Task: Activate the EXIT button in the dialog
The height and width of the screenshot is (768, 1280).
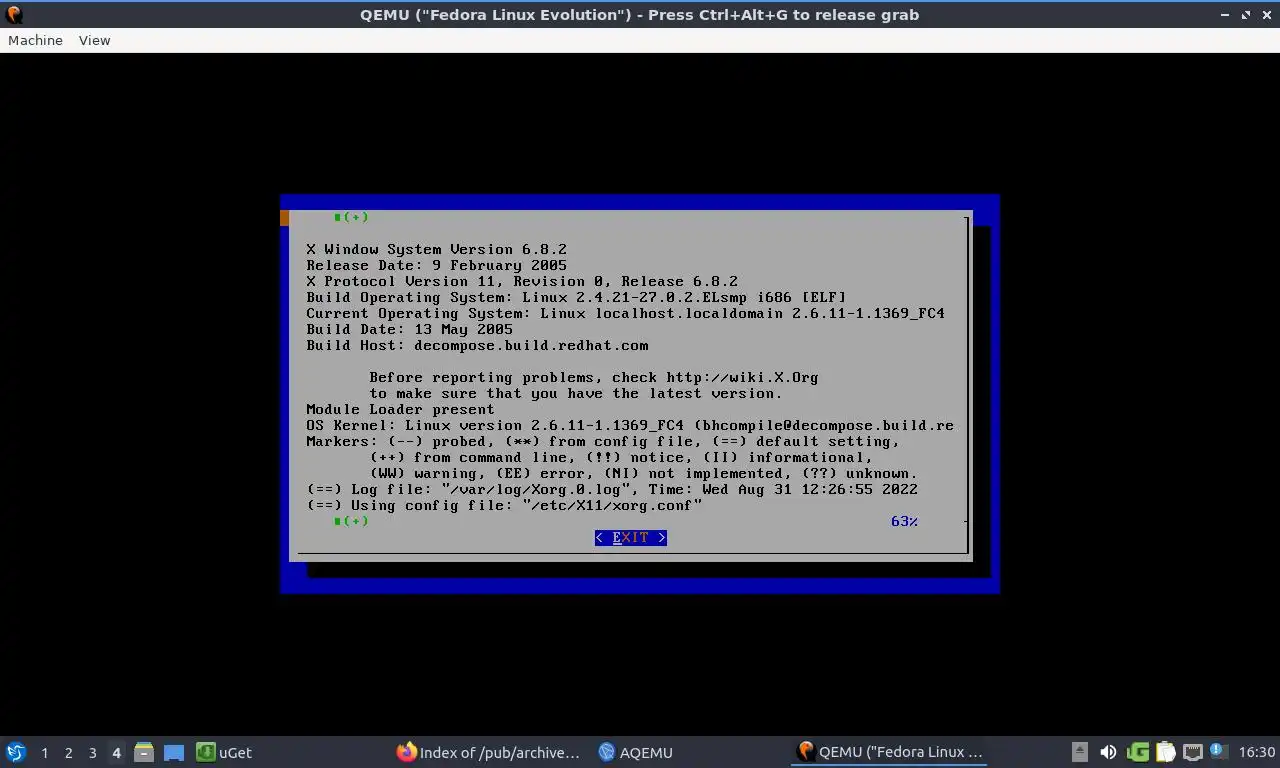Action: coord(630,538)
